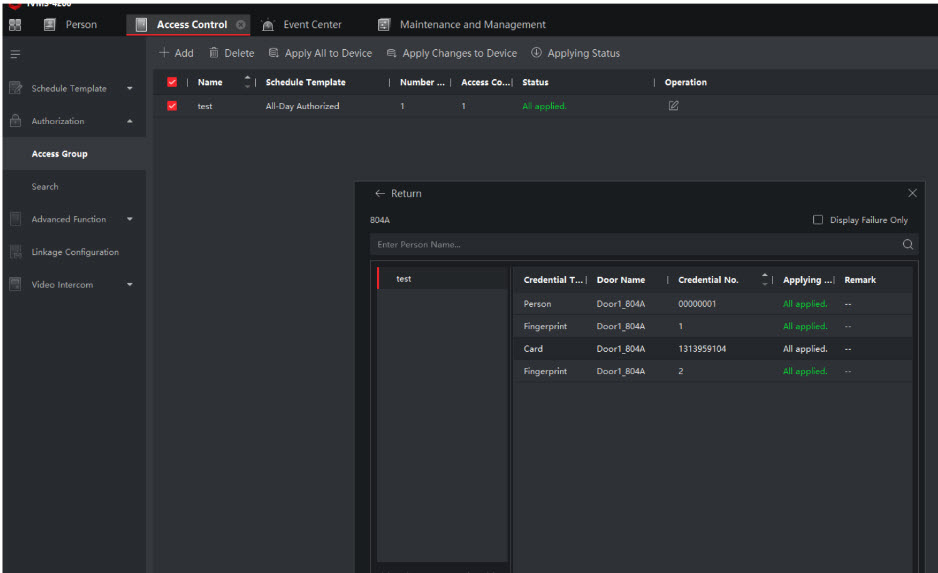Click the search magnifier icon
Viewport: 938px width, 573px height.
coord(907,245)
